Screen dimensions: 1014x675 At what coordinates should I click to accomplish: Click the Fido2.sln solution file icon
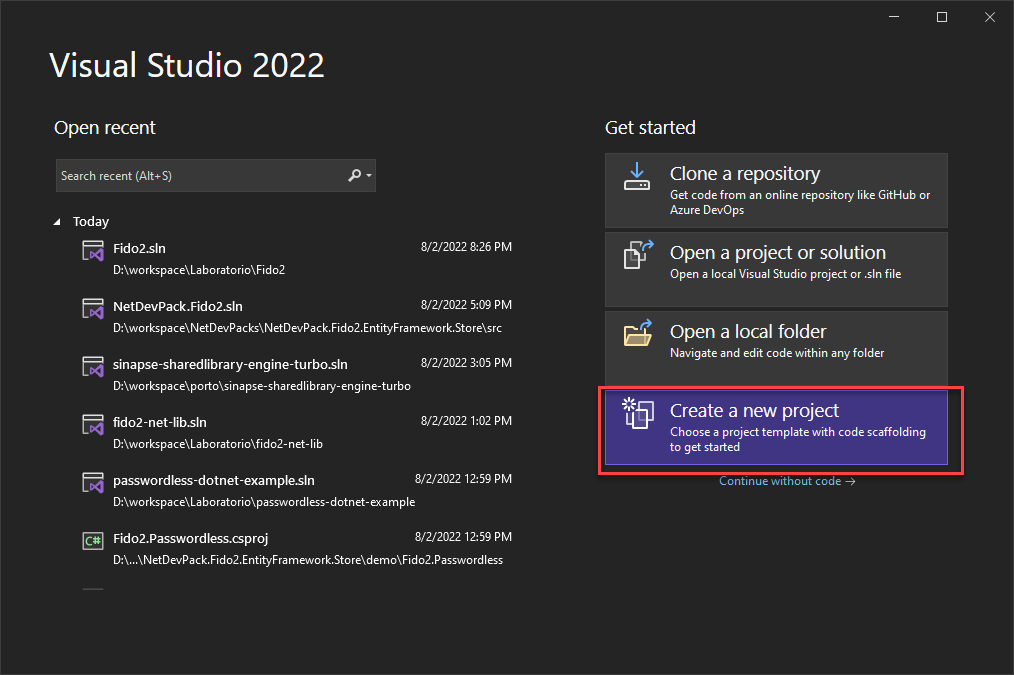pyautogui.click(x=92, y=250)
